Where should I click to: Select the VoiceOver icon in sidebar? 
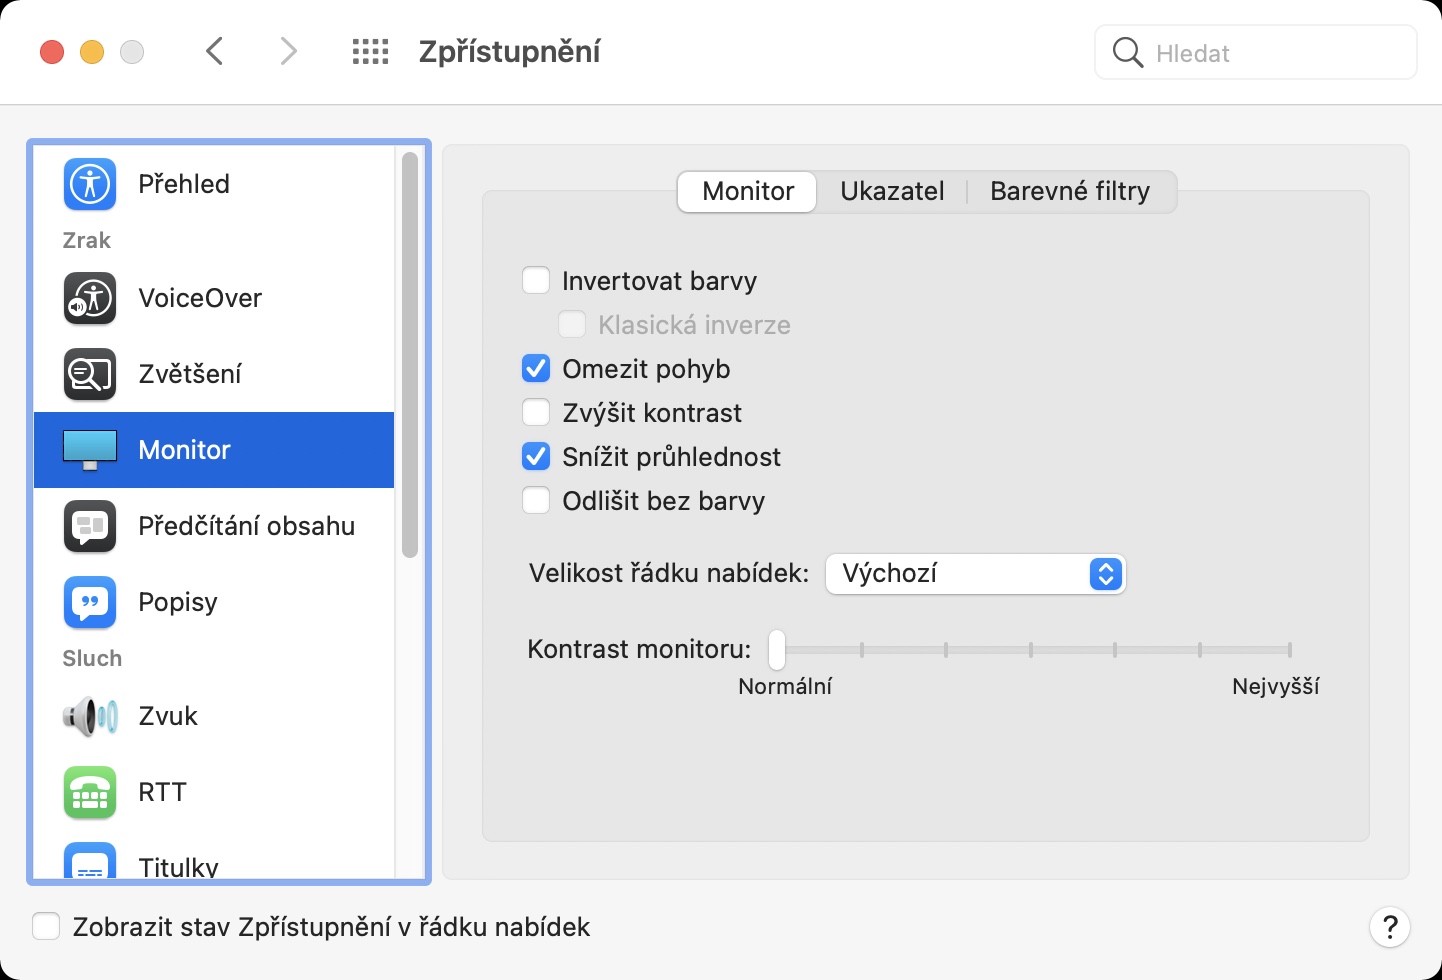(x=90, y=298)
